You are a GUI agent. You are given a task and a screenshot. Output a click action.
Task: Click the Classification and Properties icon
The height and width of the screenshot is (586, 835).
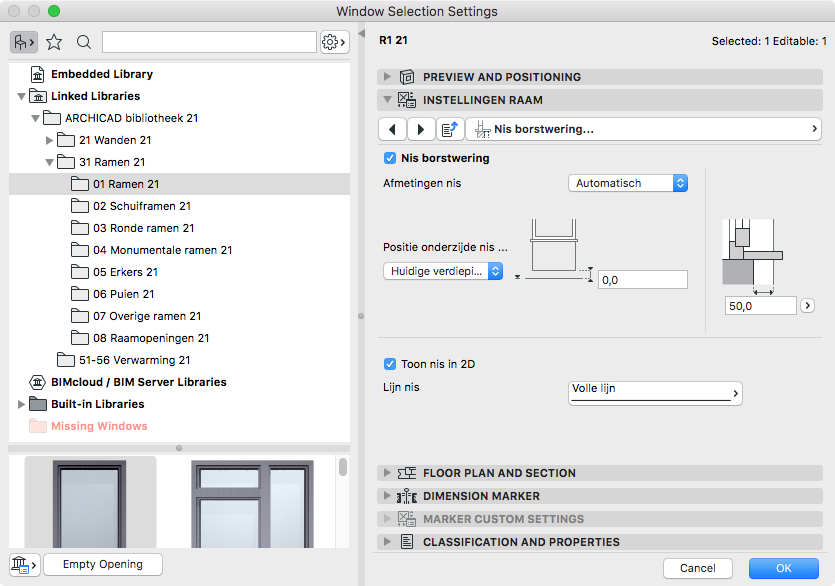(407, 542)
